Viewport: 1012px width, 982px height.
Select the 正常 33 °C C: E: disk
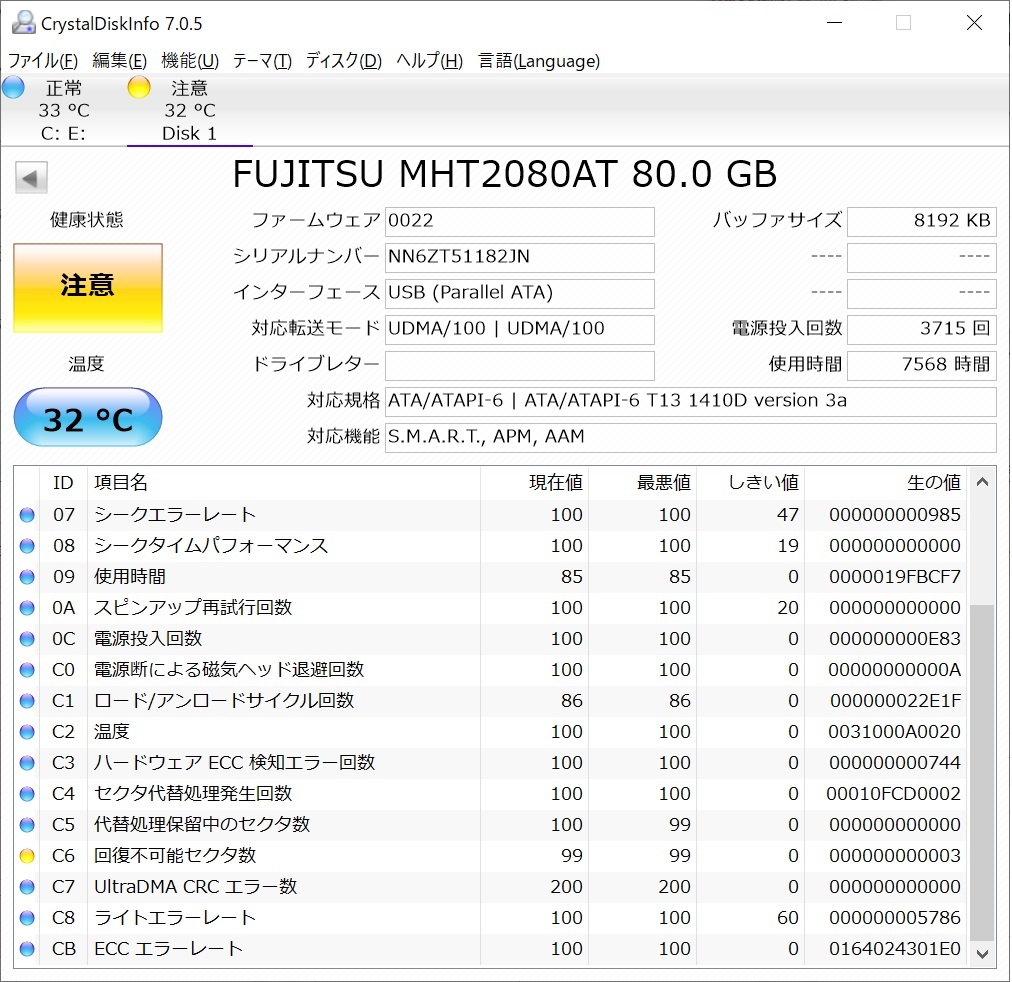click(x=63, y=110)
